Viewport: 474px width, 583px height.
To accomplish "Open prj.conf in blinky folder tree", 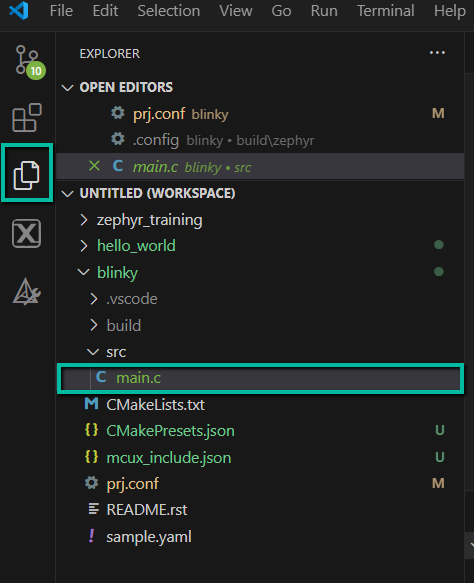I will tap(260, 483).
